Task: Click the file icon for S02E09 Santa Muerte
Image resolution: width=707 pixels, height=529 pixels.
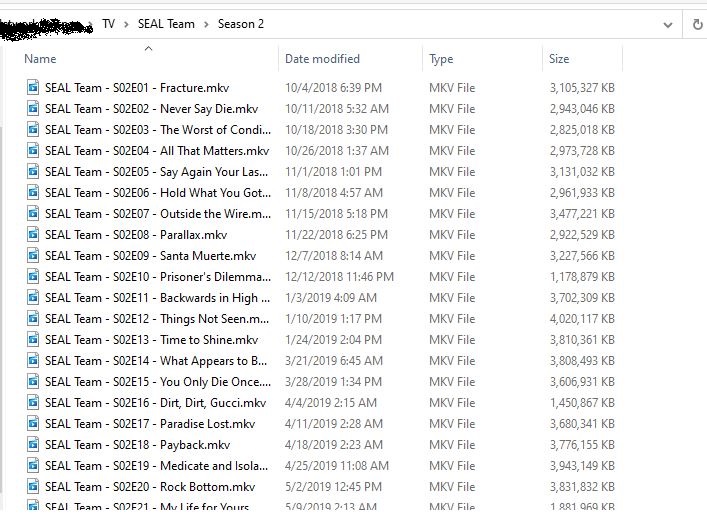Action: point(33,255)
